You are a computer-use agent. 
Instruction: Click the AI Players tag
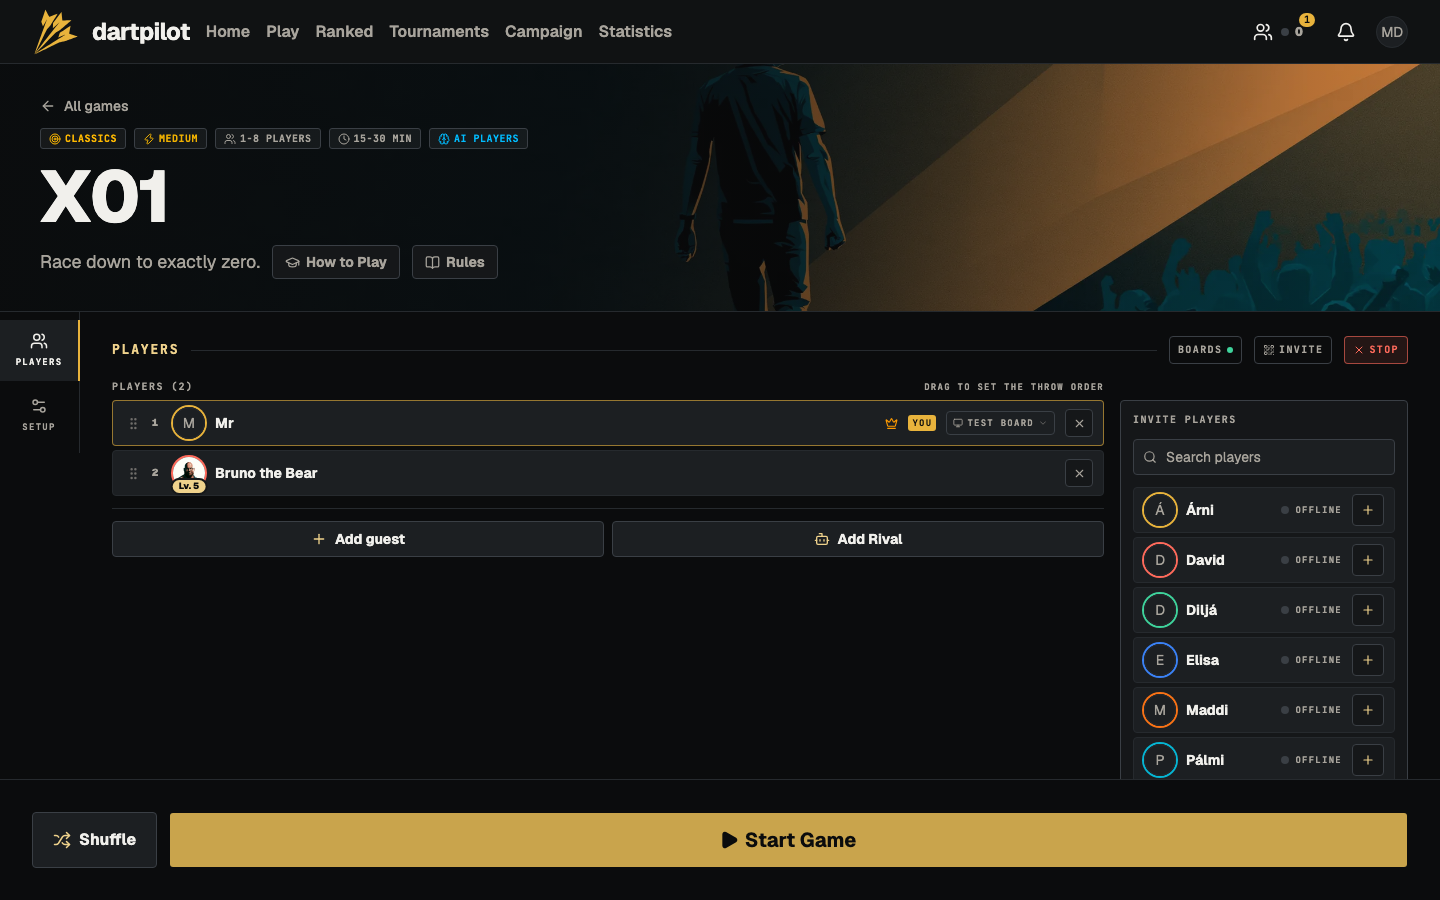pyautogui.click(x=478, y=139)
